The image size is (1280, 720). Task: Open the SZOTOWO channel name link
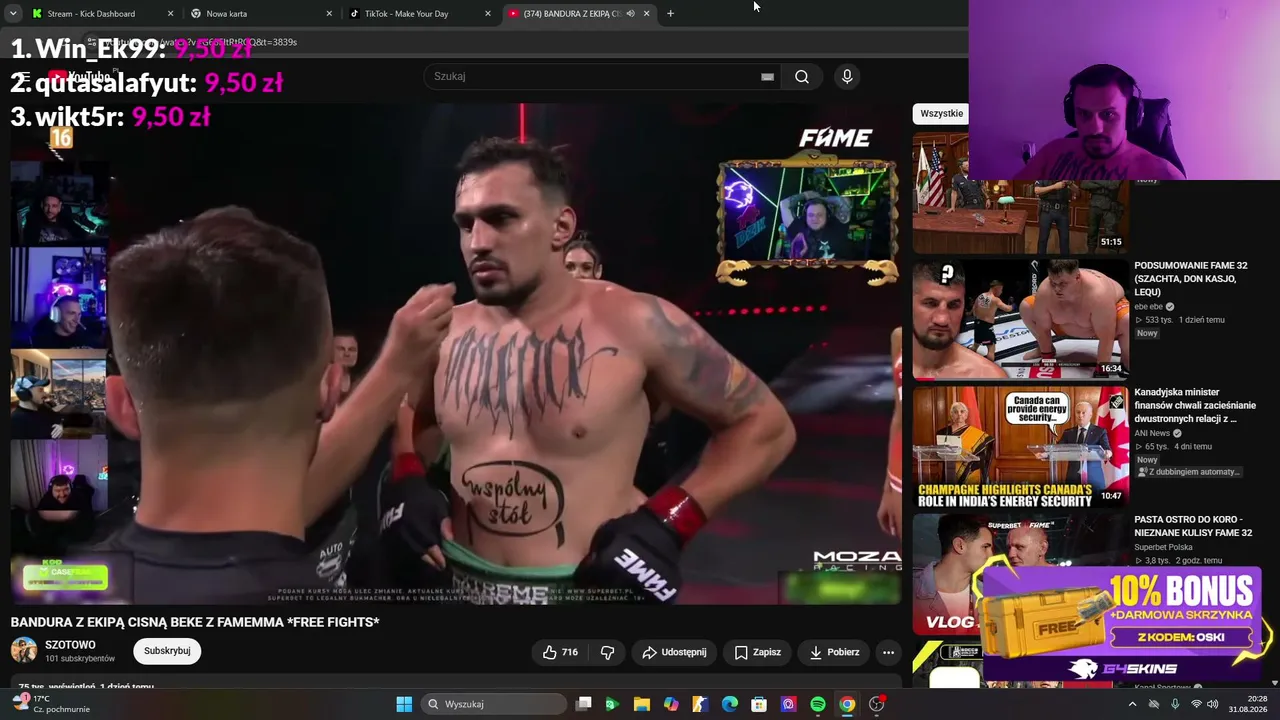tap(70, 645)
